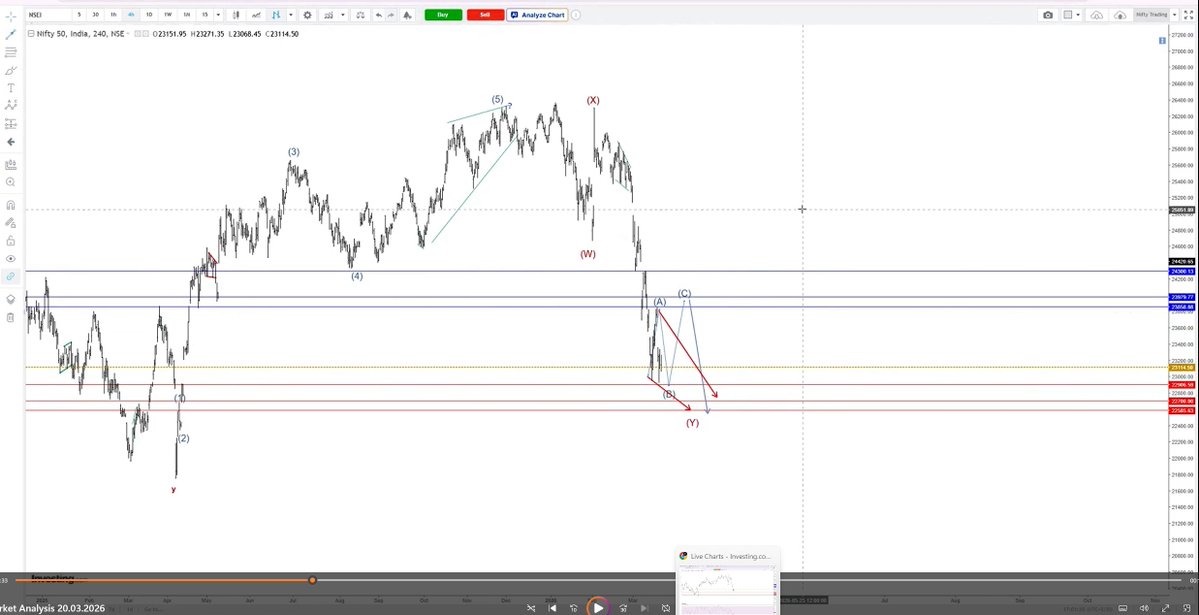Click the Nifty Trading layout name
This screenshot has width=1199, height=615.
1152,15
